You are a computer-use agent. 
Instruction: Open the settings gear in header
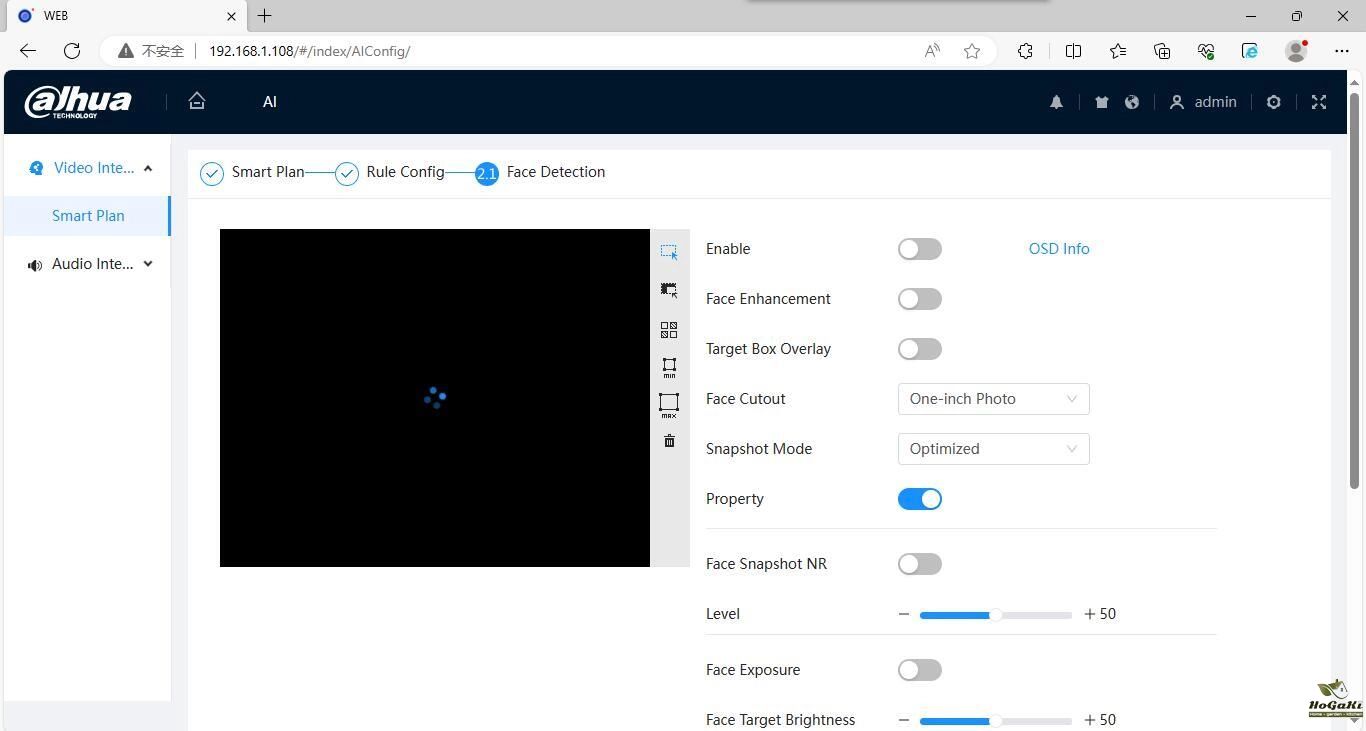[1273, 102]
